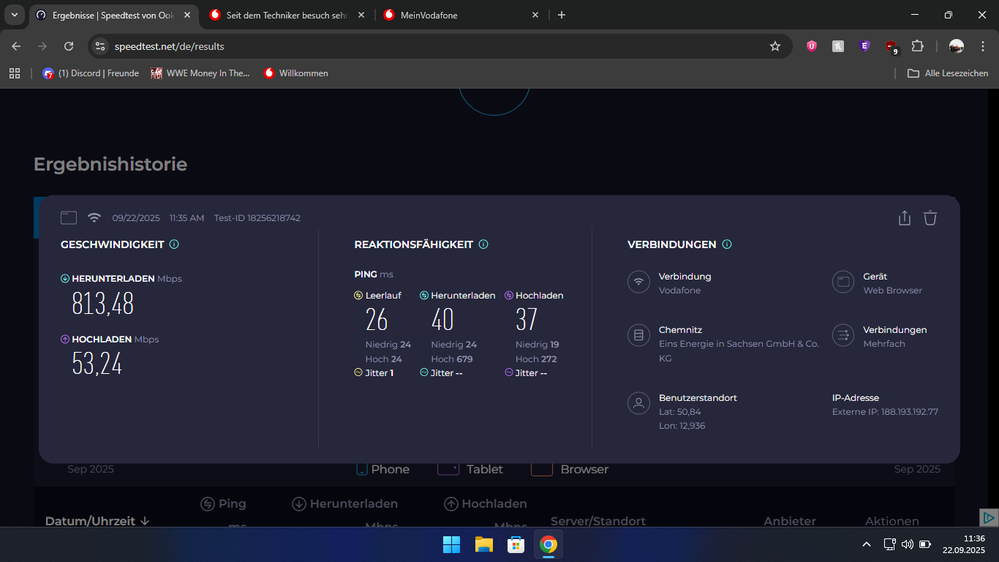Toggle the Tablet device filter
This screenshot has width=999, height=562.
pyautogui.click(x=470, y=469)
